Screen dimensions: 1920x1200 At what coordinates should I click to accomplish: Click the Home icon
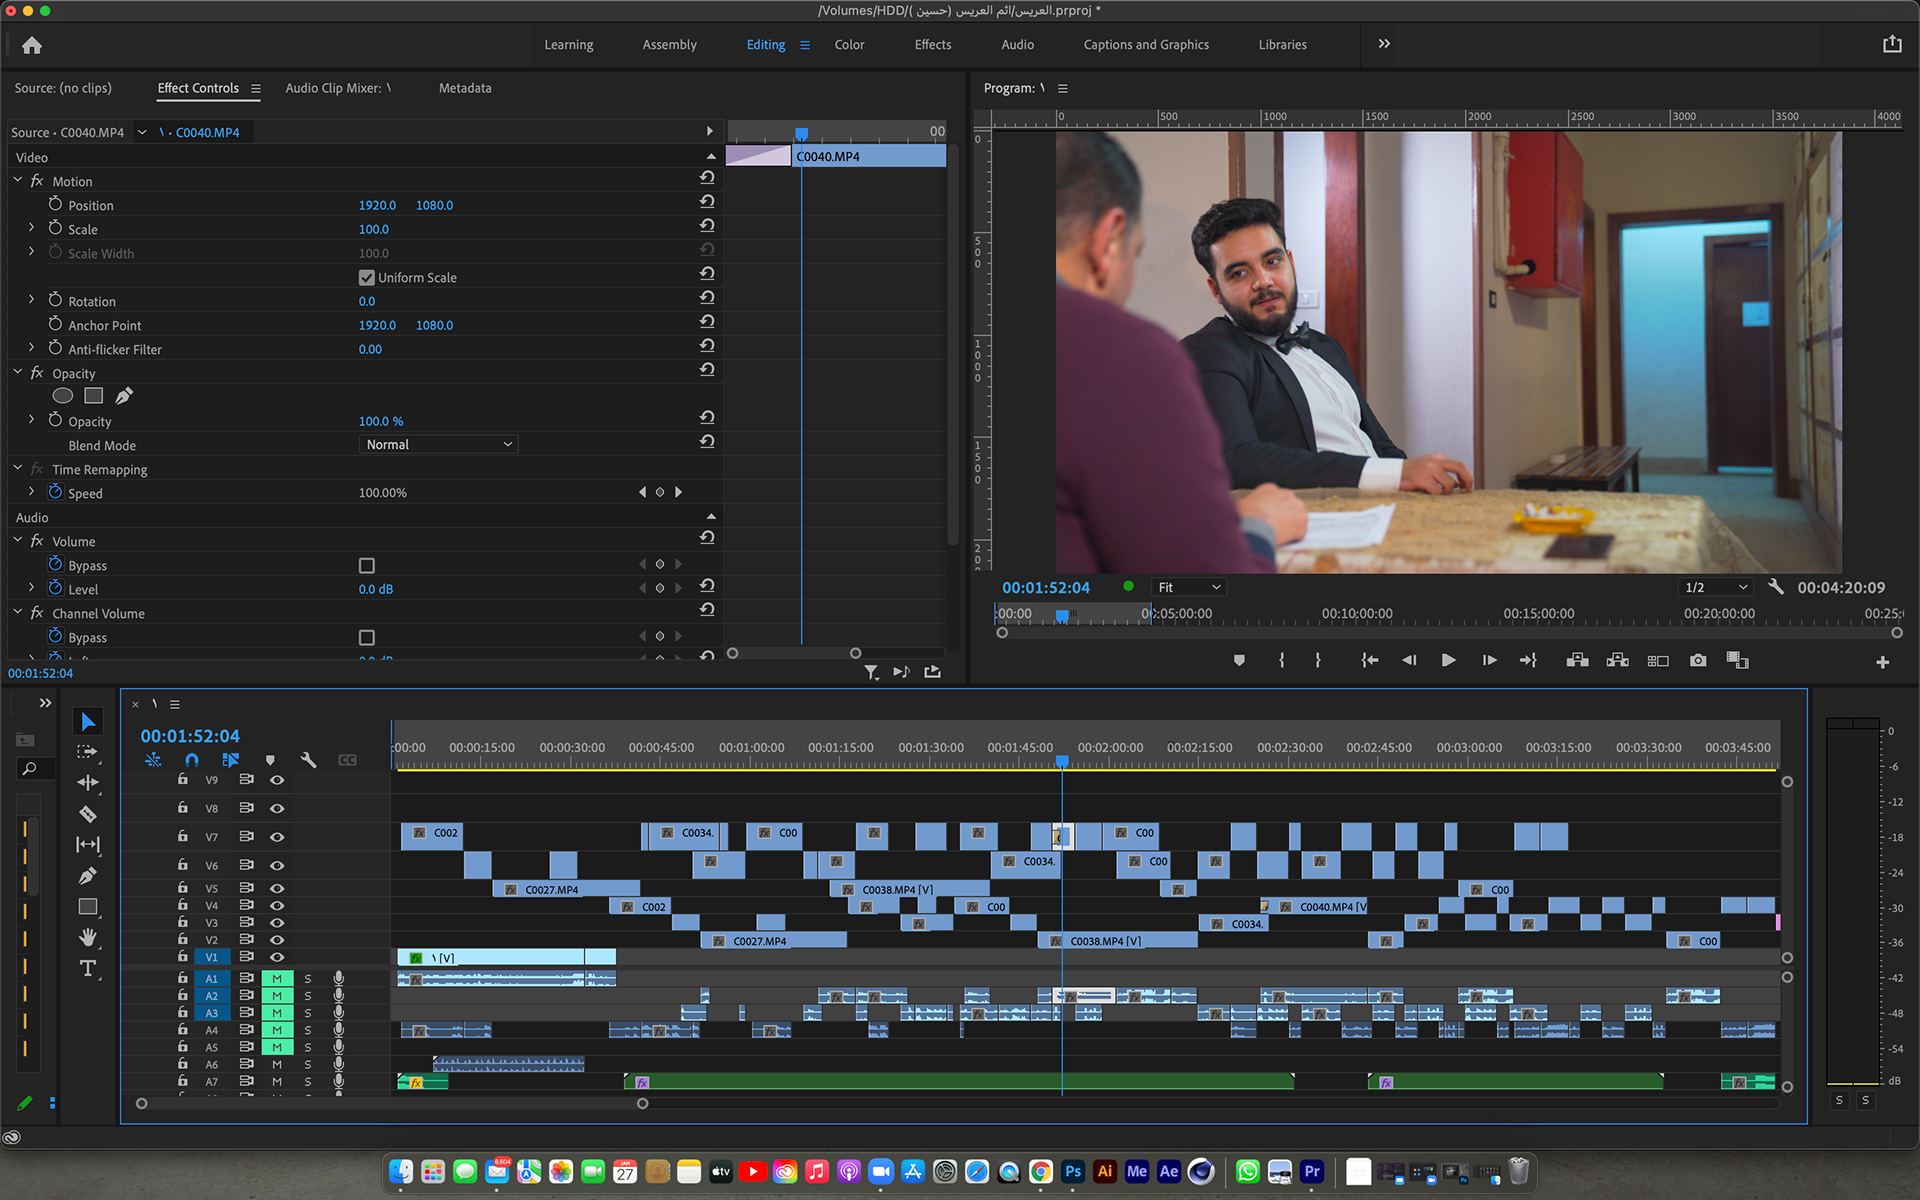[32, 45]
